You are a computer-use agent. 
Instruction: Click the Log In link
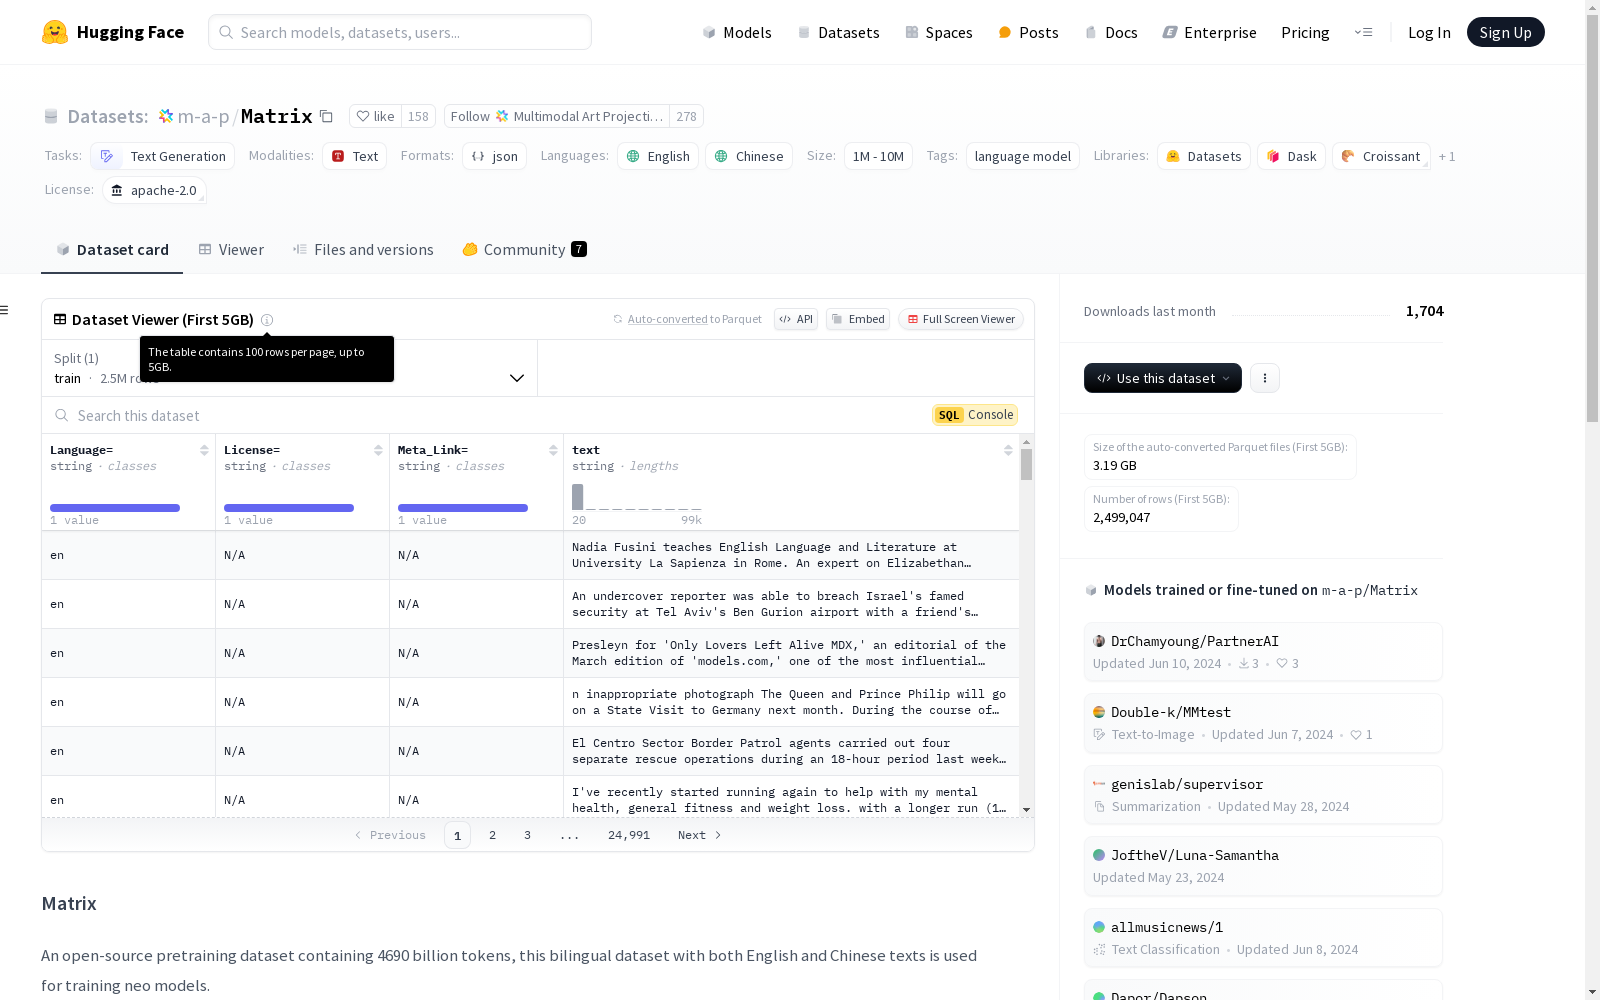coord(1429,32)
